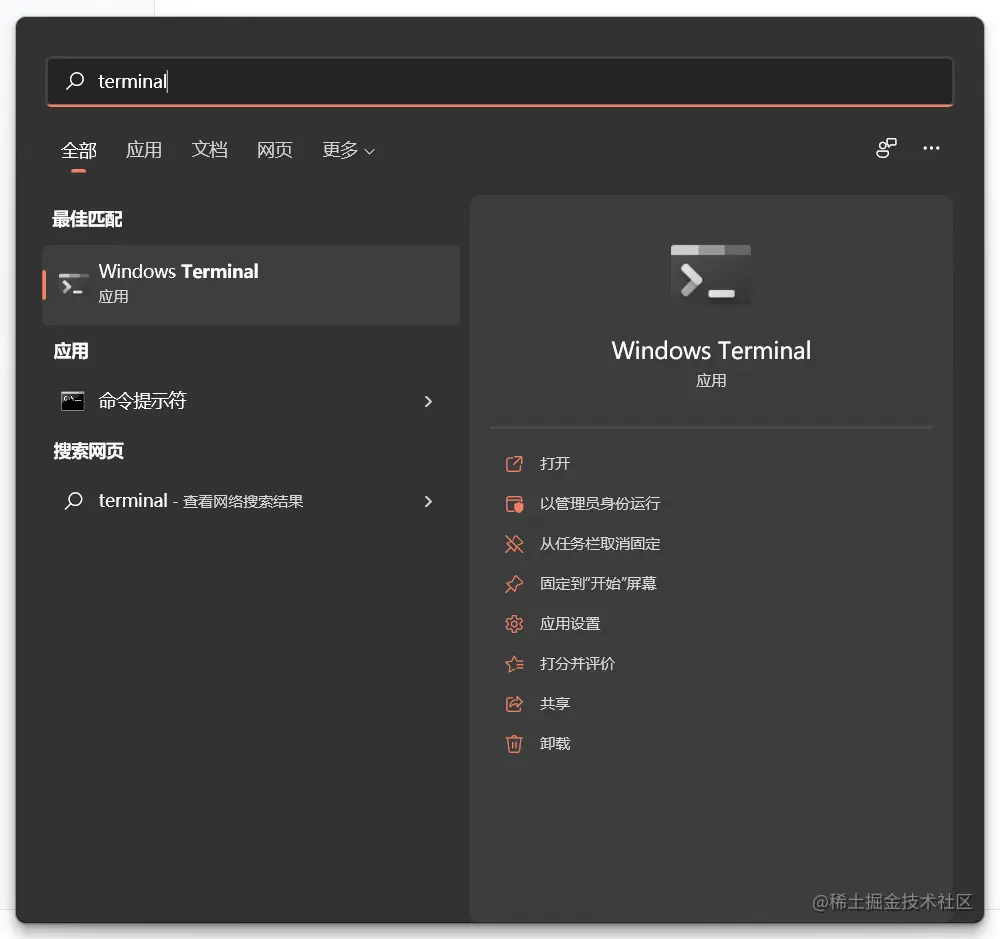Viewport: 1000px width, 939px height.
Task: Click the share icon
Action: (x=514, y=704)
